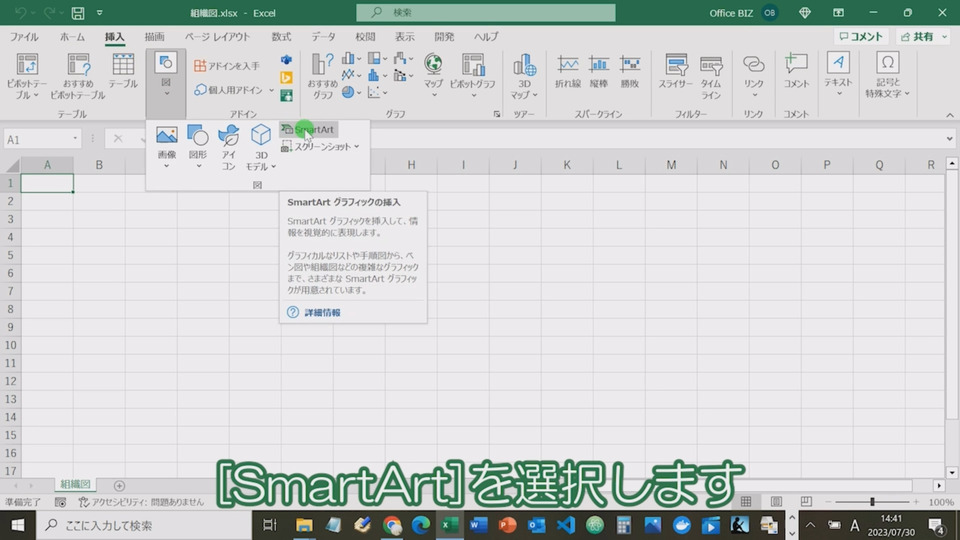The image size is (960, 540).
Task: Save the workbook with the save icon
Action: (x=78, y=13)
